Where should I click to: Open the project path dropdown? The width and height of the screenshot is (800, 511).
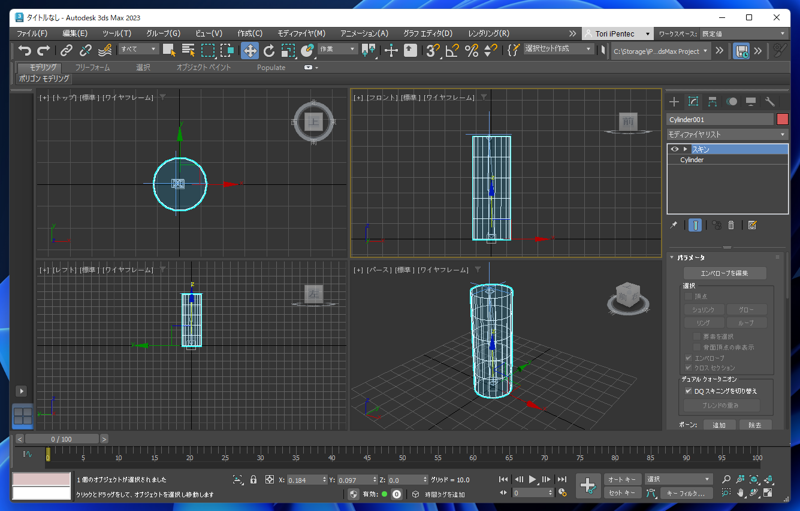point(661,51)
